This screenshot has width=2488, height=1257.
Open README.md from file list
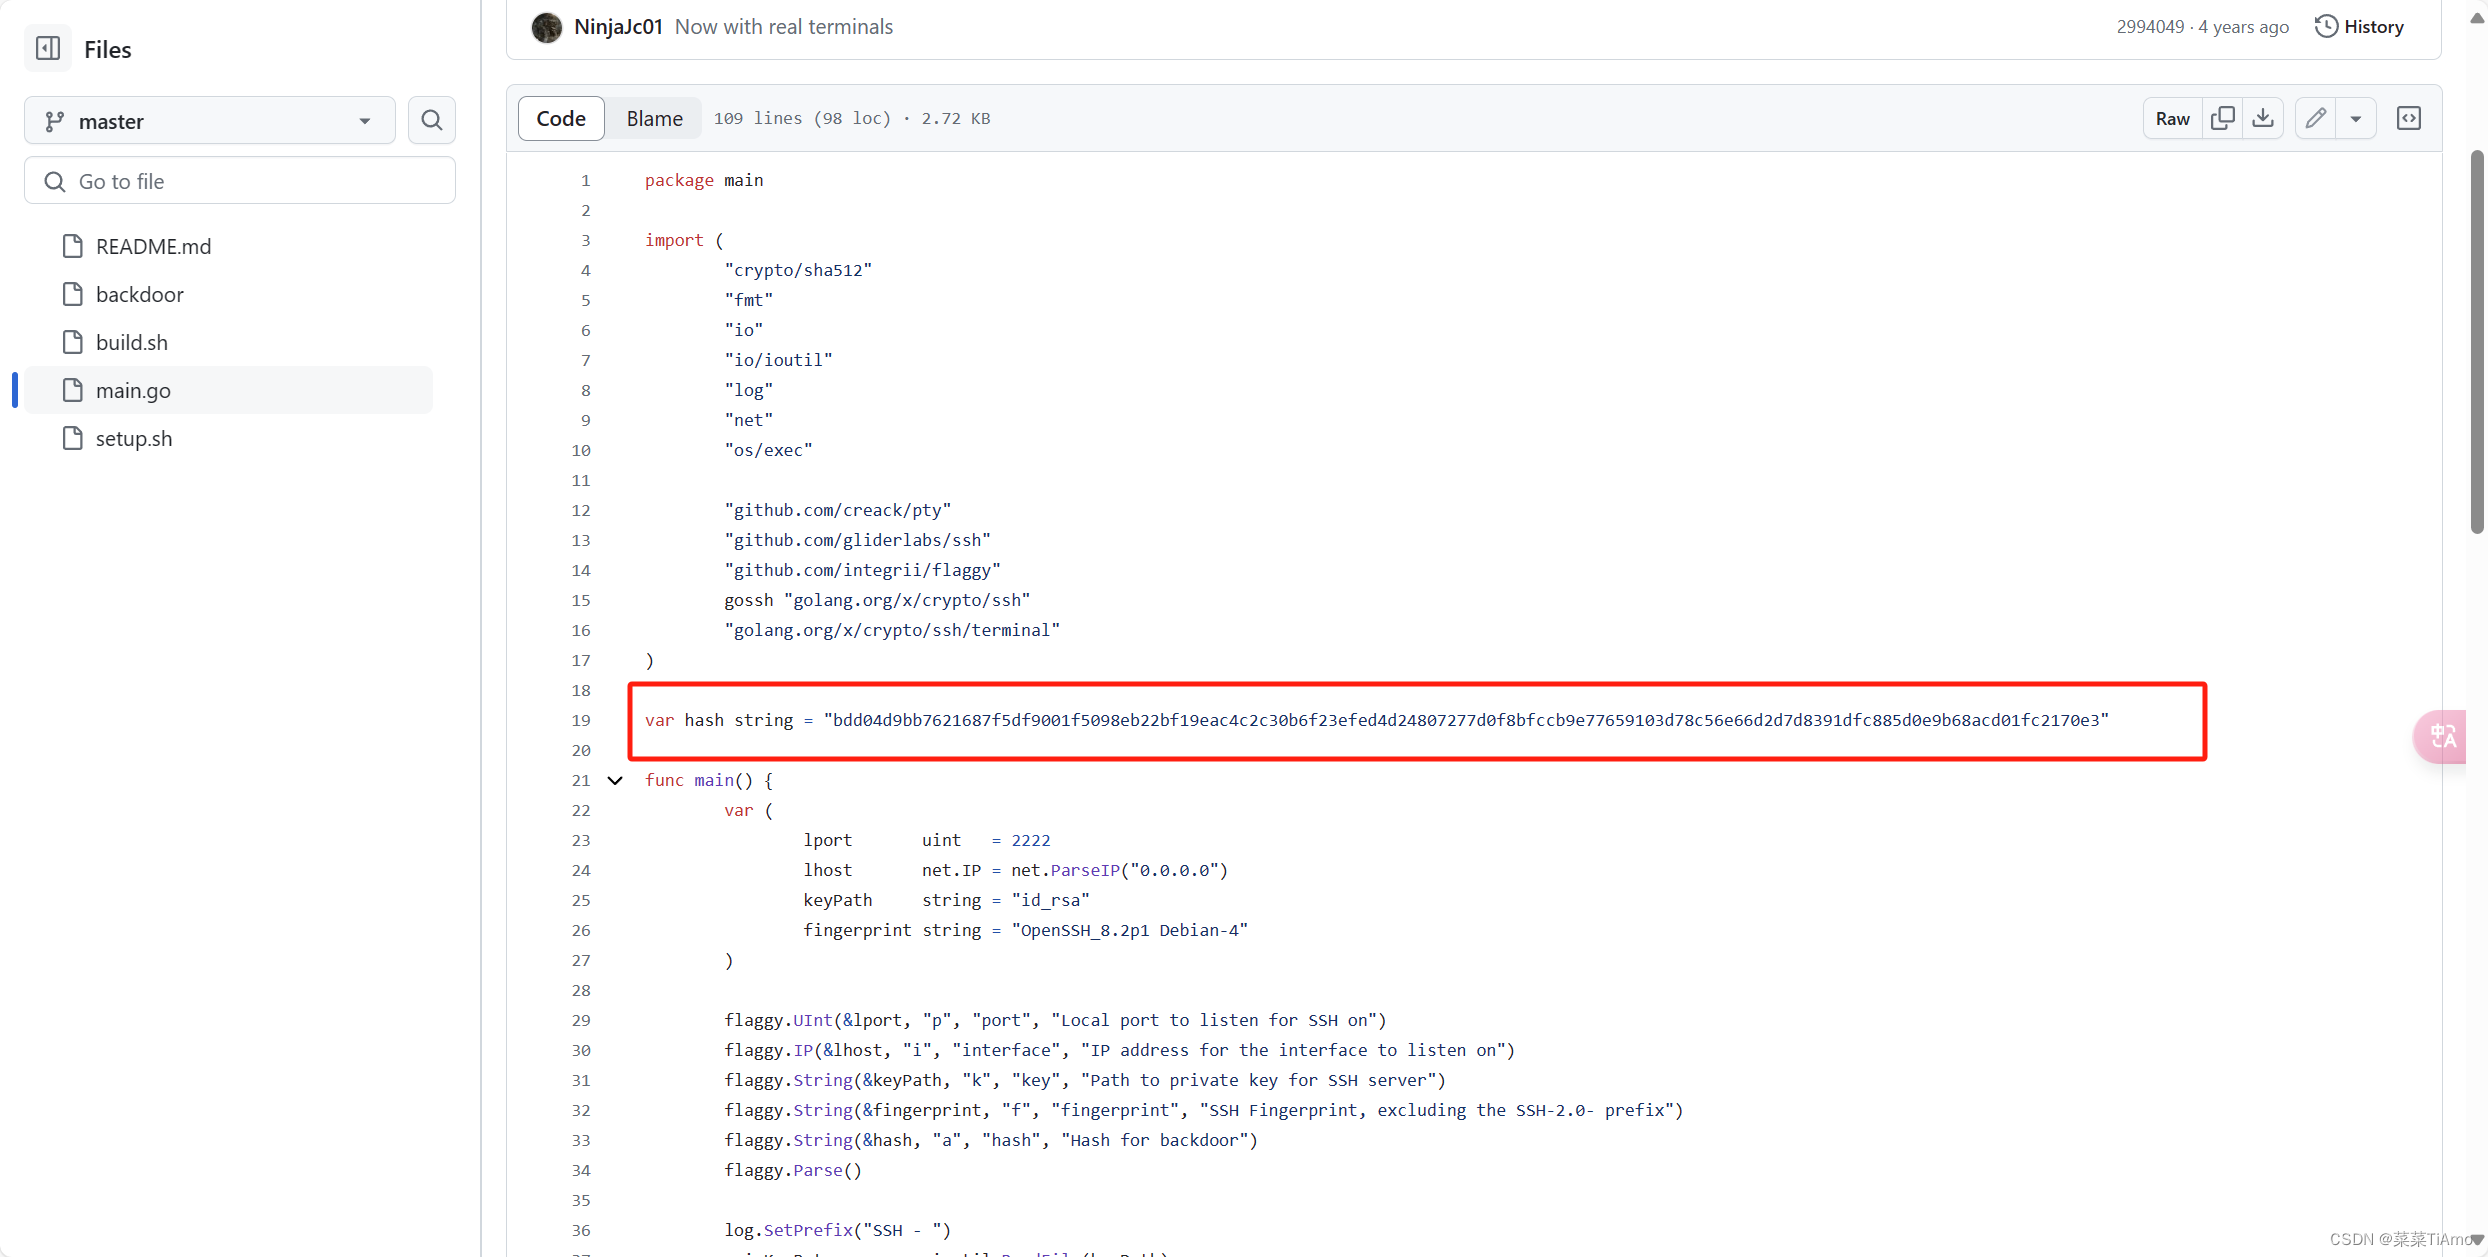pyautogui.click(x=154, y=245)
